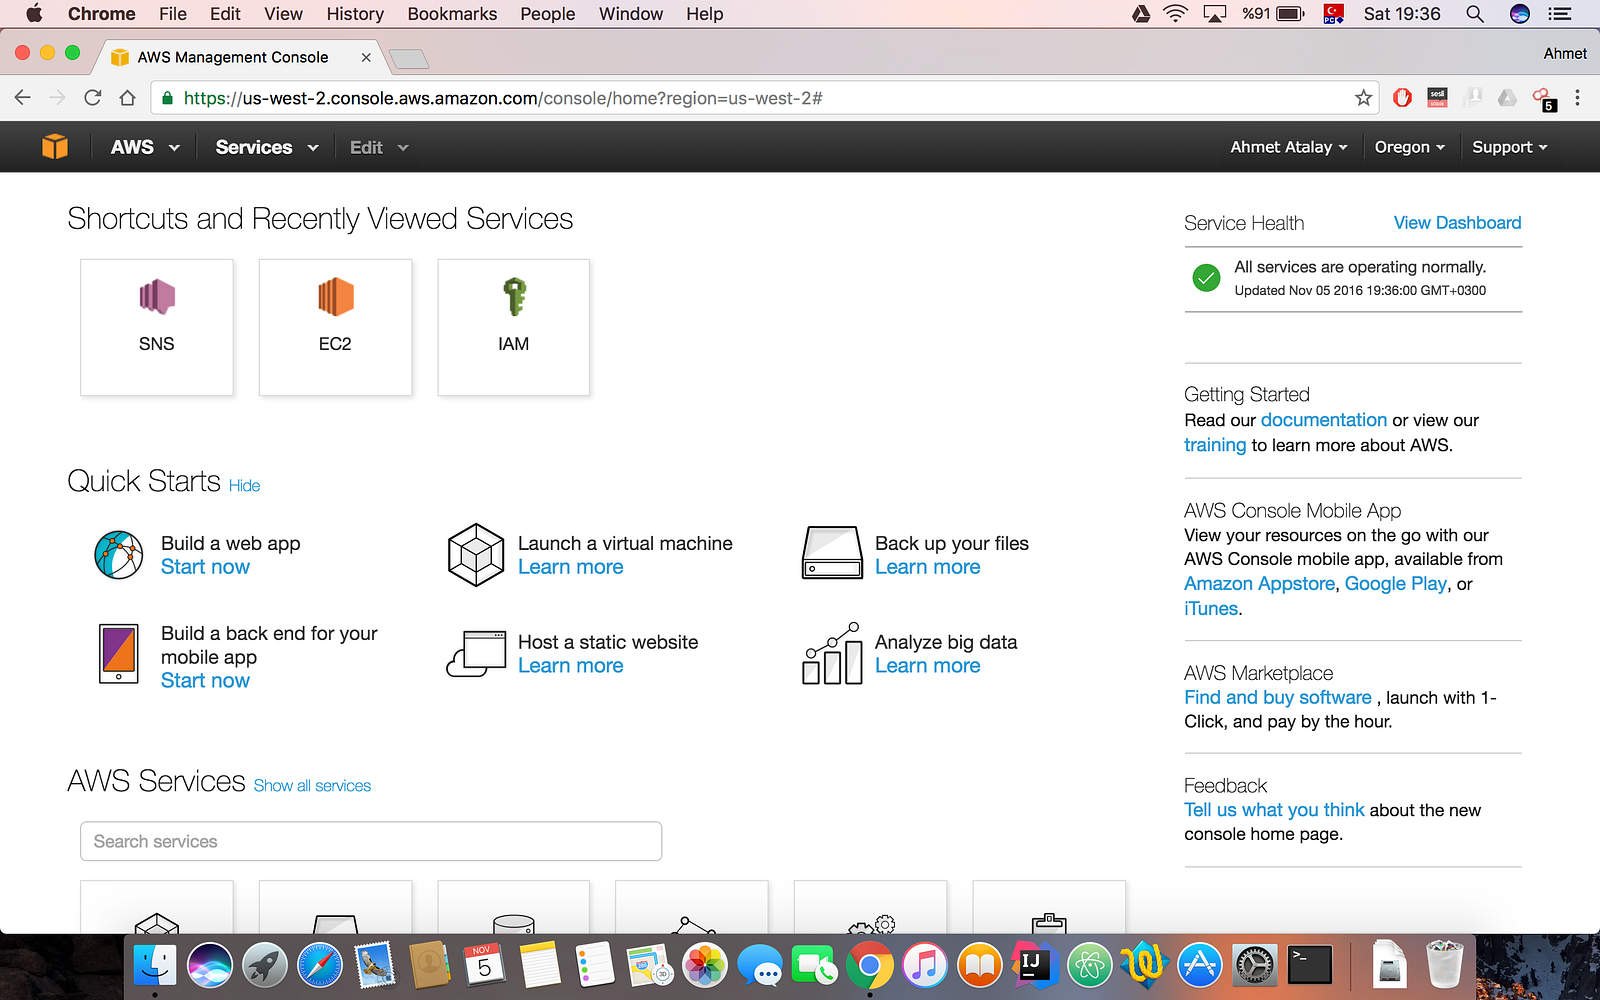This screenshot has width=1600, height=1000.
Task: Expand the Support dropdown menu
Action: pos(1510,147)
